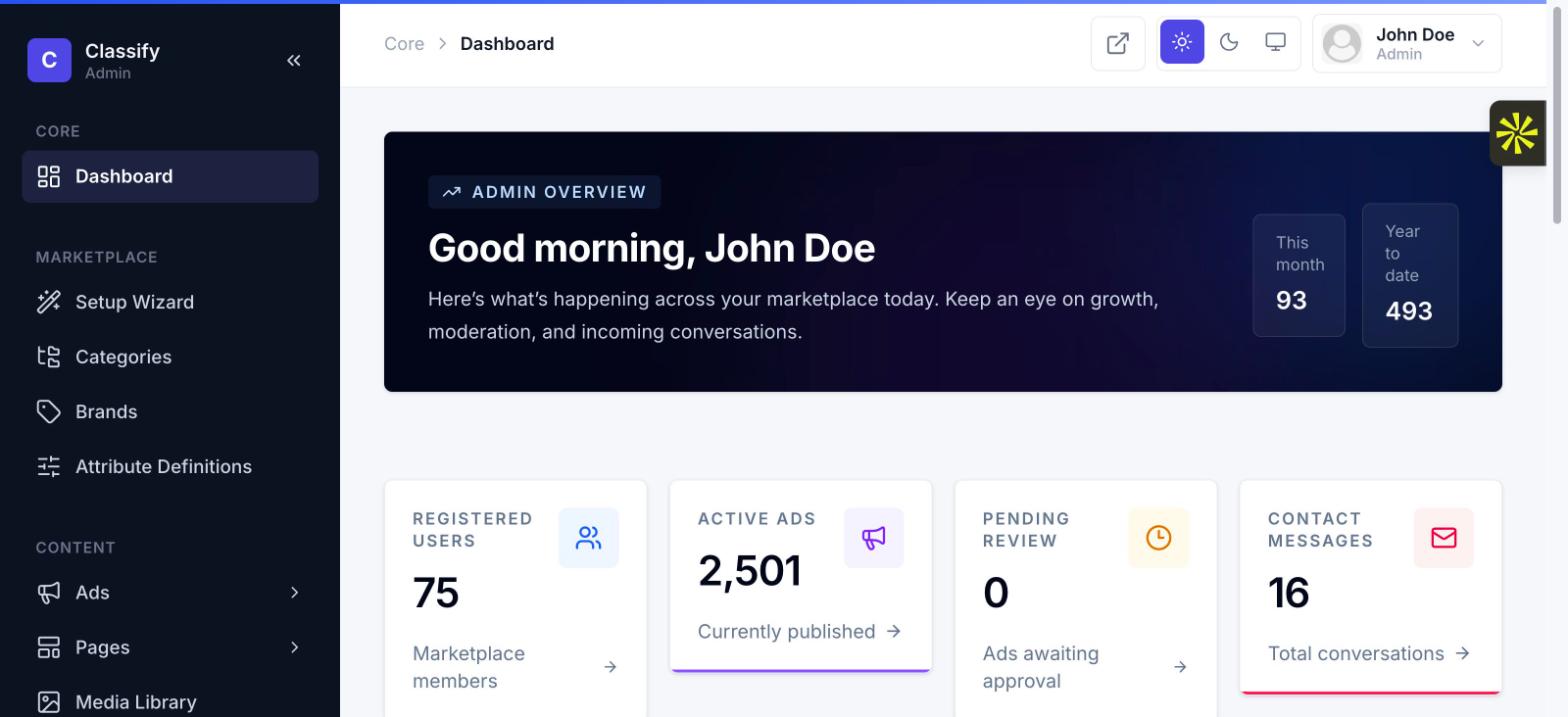Click the Active Ads count 2,501
Viewport: 1568px width, 717px height.
(750, 571)
